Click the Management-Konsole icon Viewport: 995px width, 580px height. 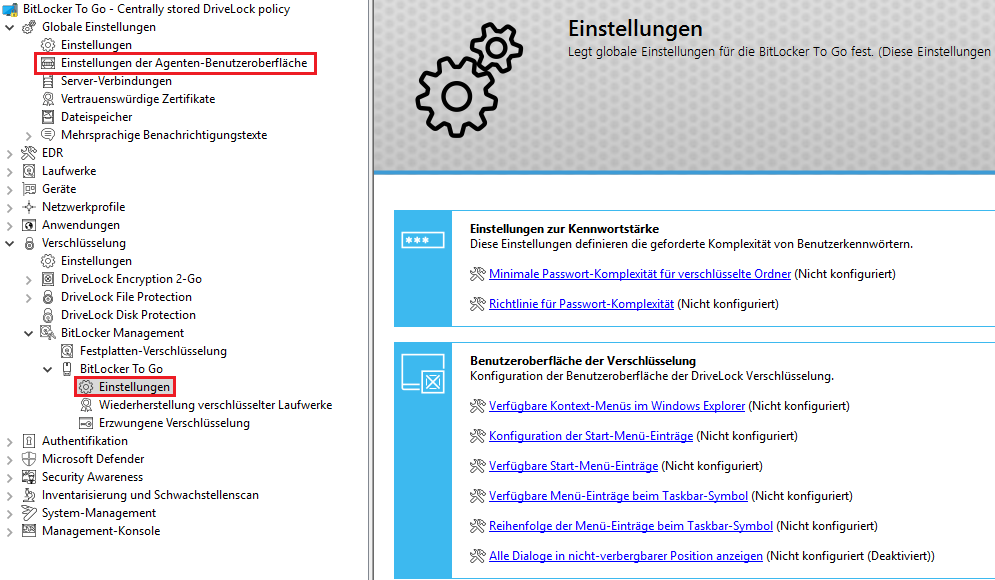29,531
